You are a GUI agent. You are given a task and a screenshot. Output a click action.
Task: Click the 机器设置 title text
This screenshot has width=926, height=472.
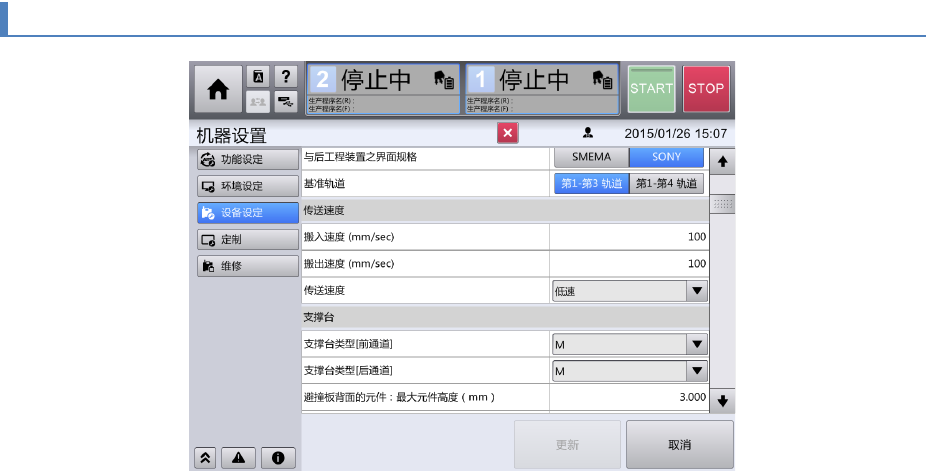(232, 135)
